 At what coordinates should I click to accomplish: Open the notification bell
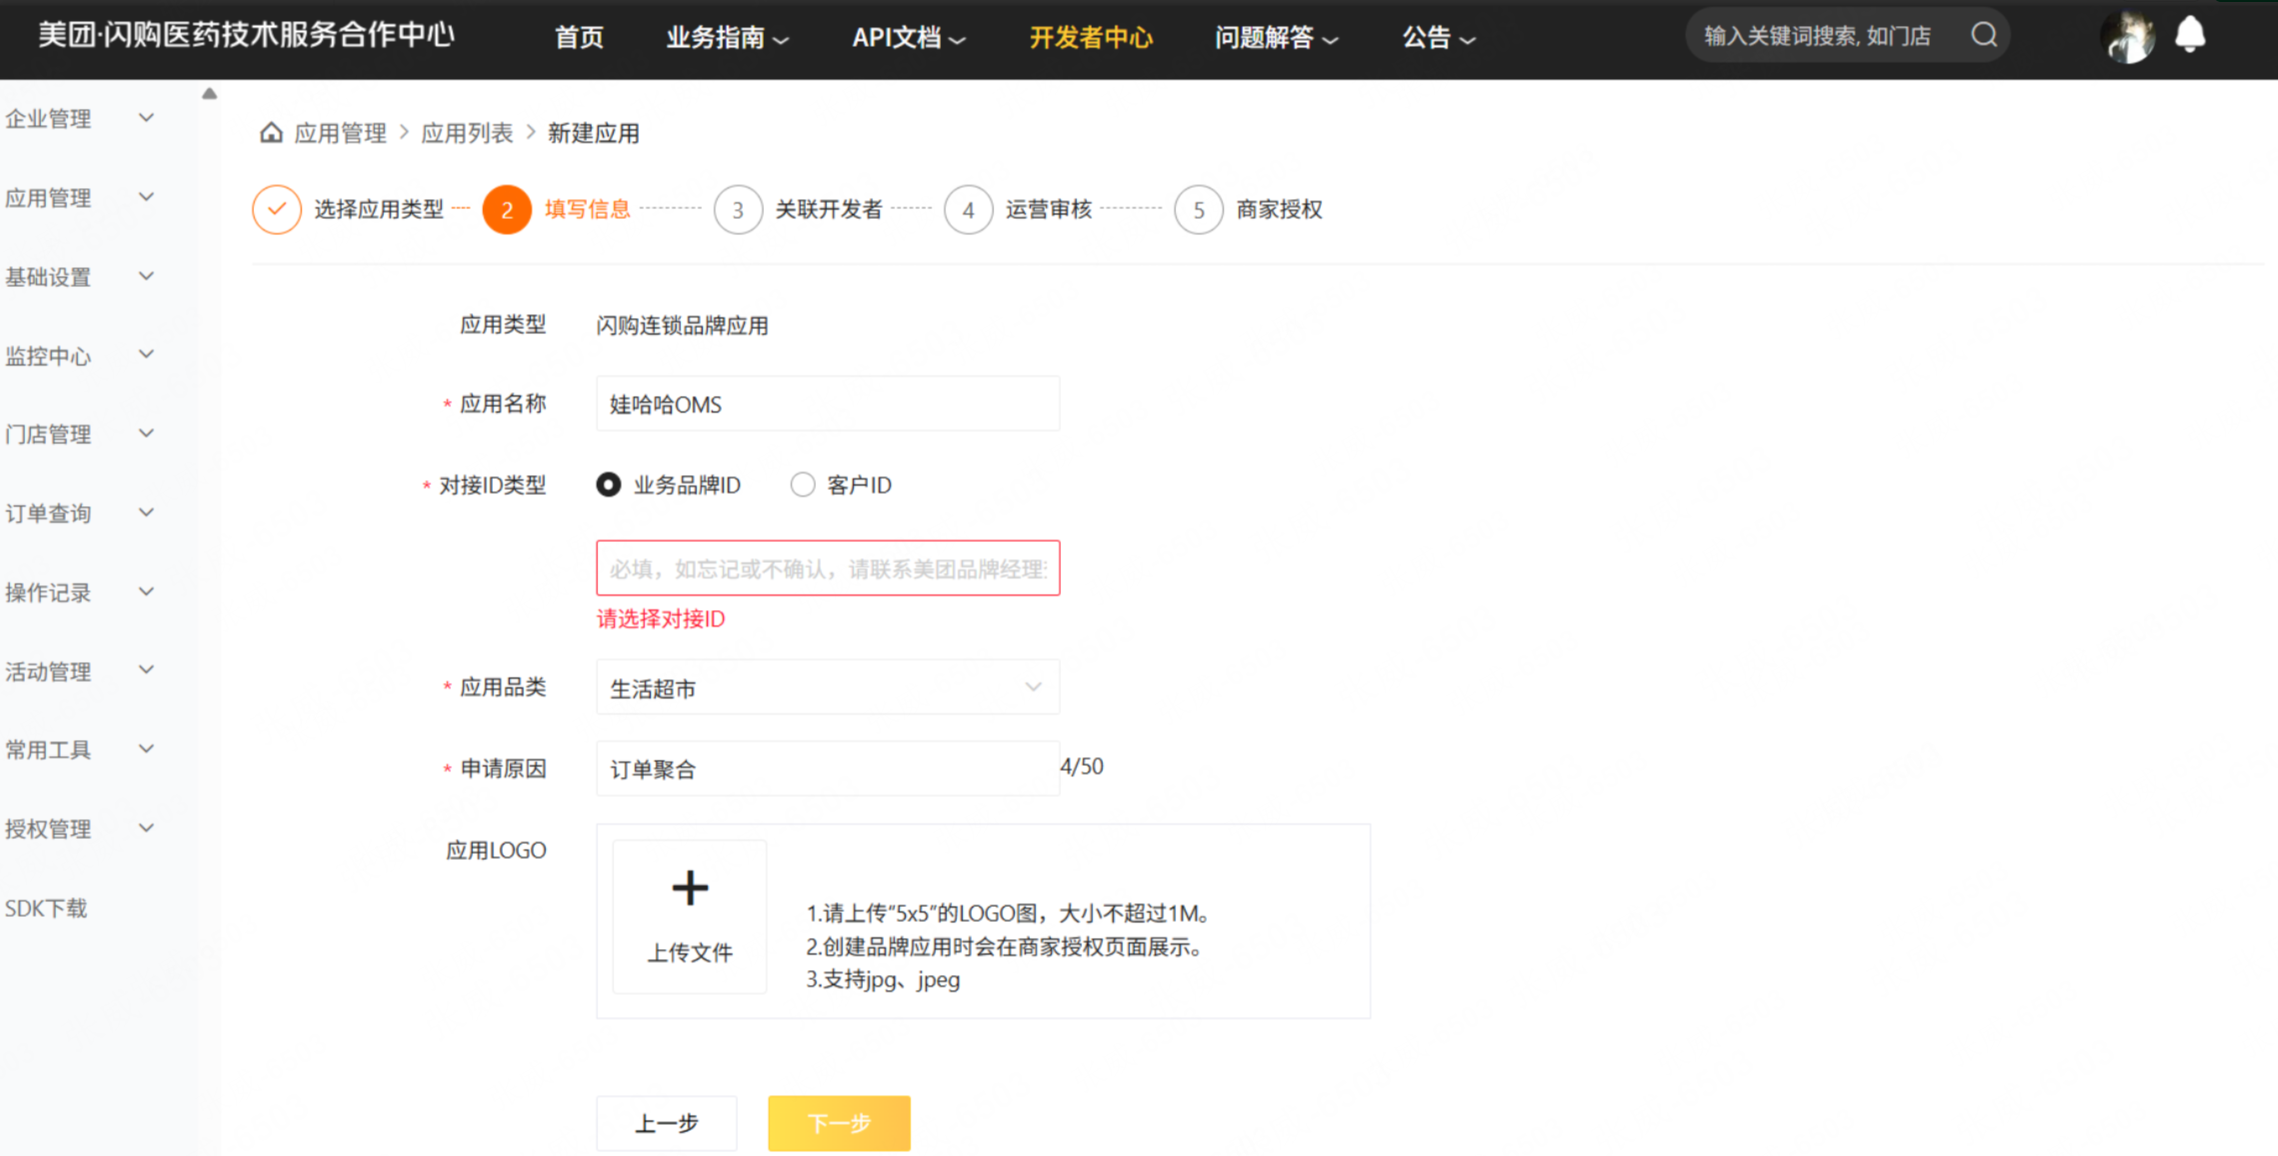pyautogui.click(x=2190, y=35)
